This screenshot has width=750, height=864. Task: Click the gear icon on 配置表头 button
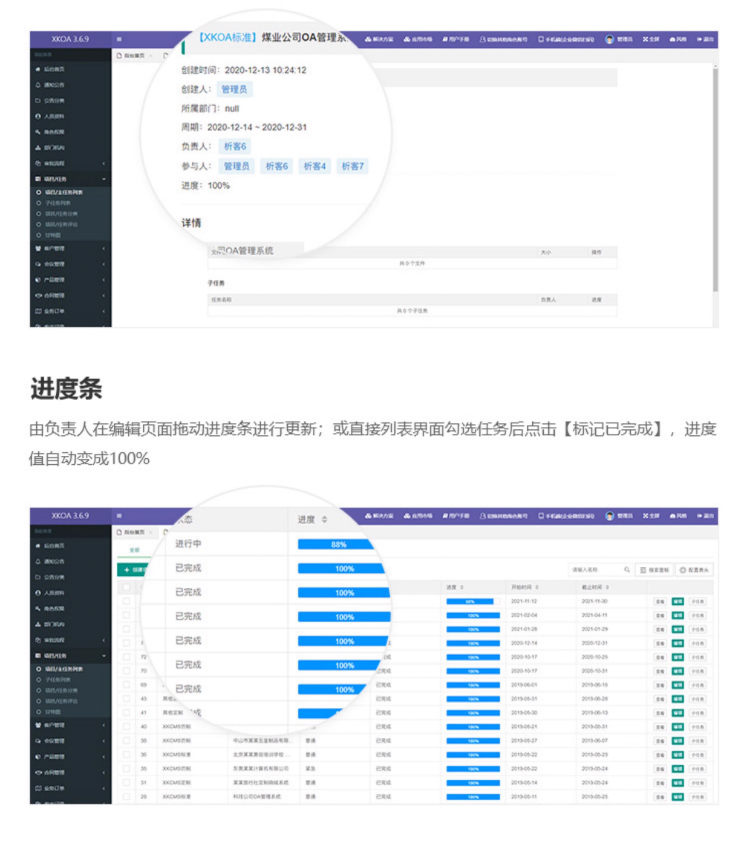tap(684, 569)
